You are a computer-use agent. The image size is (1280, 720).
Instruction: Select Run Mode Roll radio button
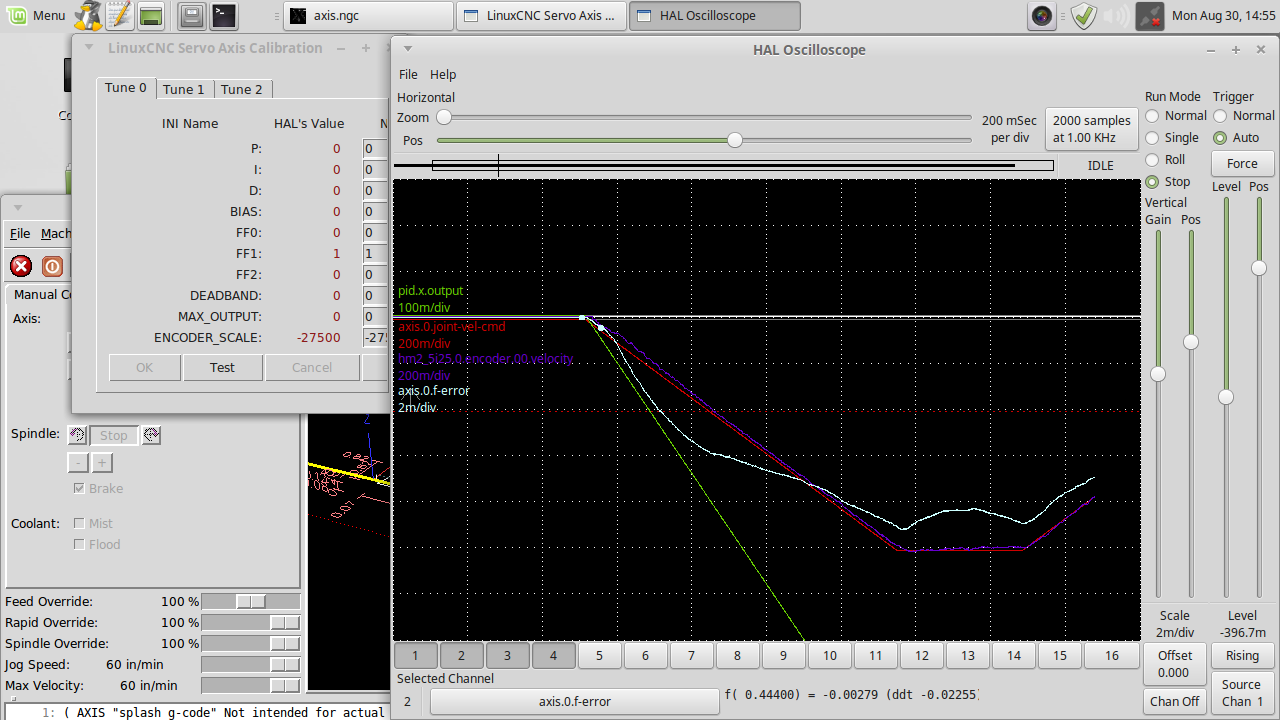pos(1152,160)
